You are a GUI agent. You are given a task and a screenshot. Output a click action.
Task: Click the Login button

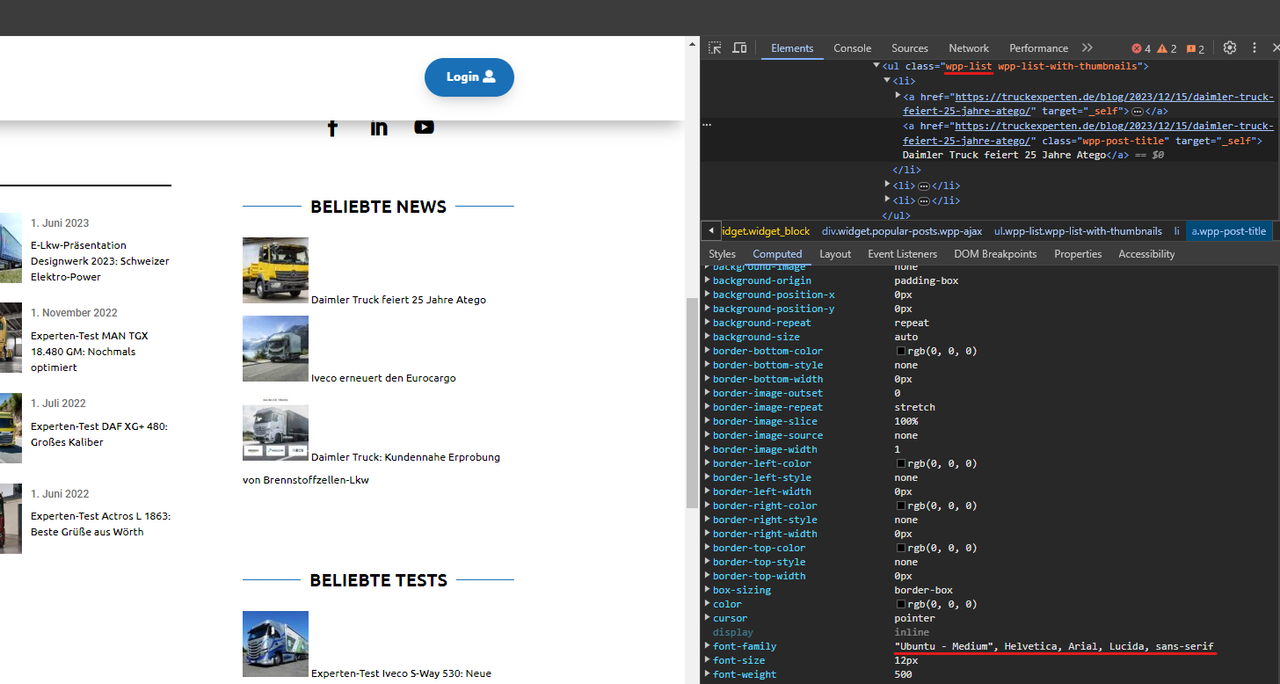pos(469,77)
